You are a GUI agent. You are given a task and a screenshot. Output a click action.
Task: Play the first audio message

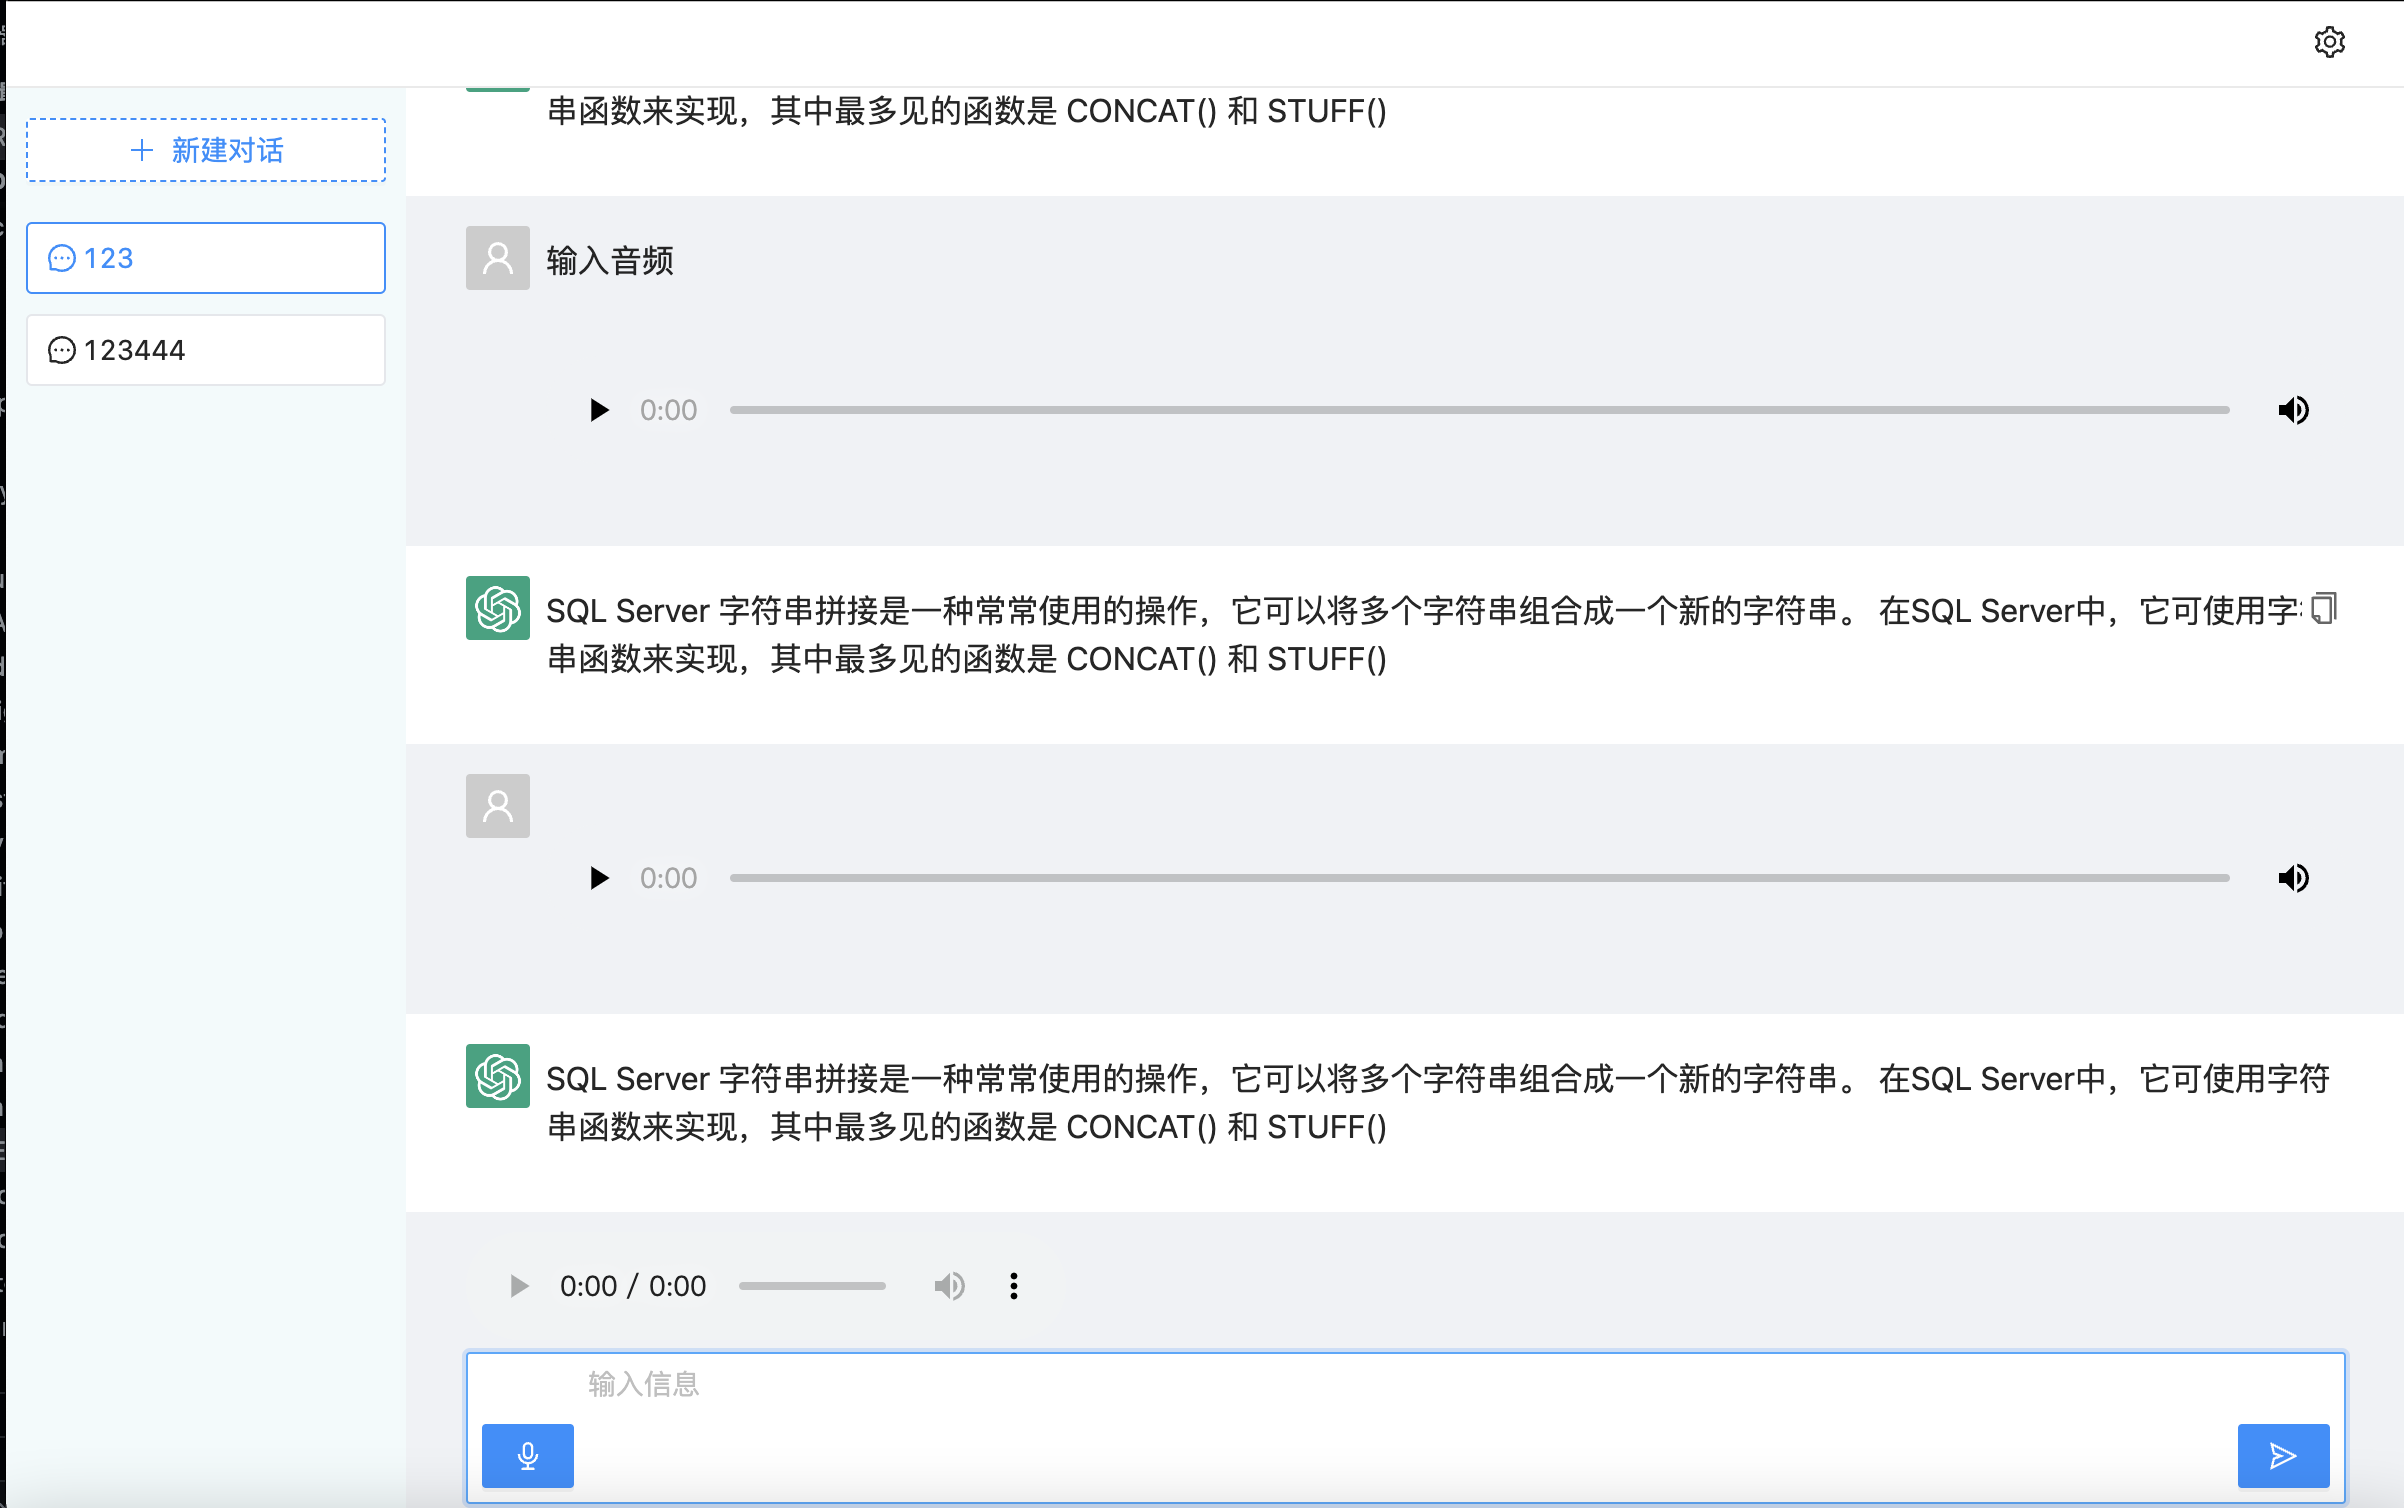click(x=599, y=410)
